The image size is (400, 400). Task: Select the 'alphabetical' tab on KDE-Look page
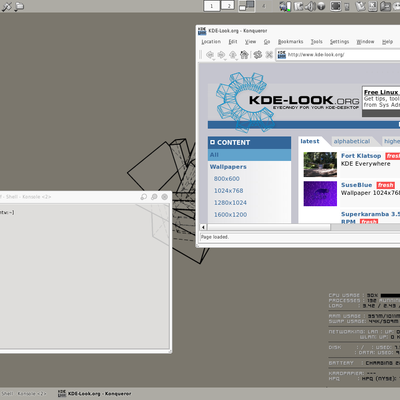pos(352,141)
